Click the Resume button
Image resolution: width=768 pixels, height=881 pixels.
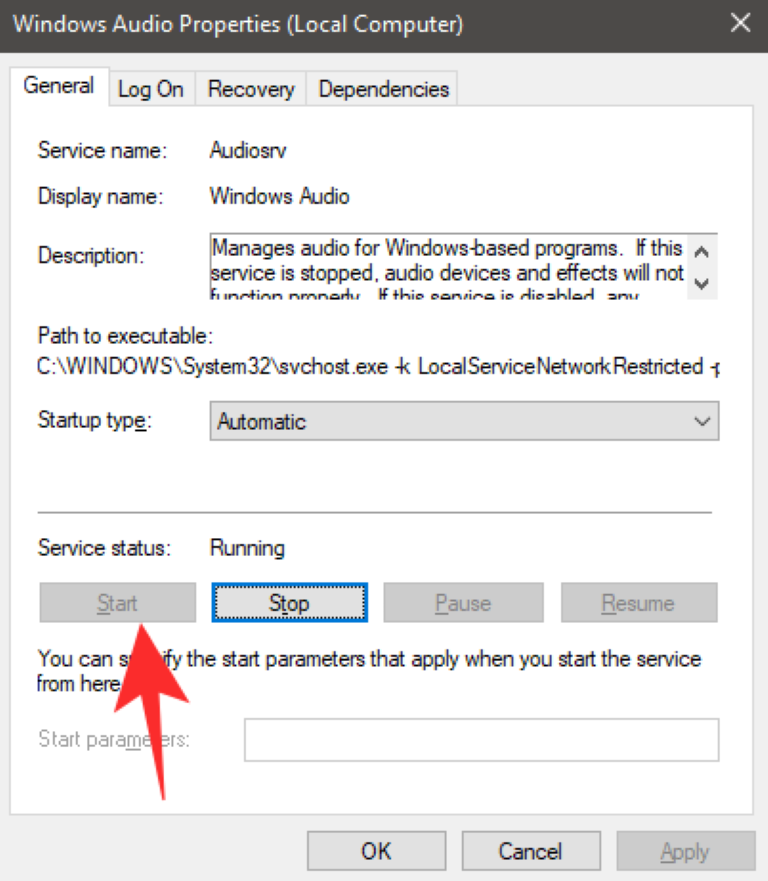point(638,603)
